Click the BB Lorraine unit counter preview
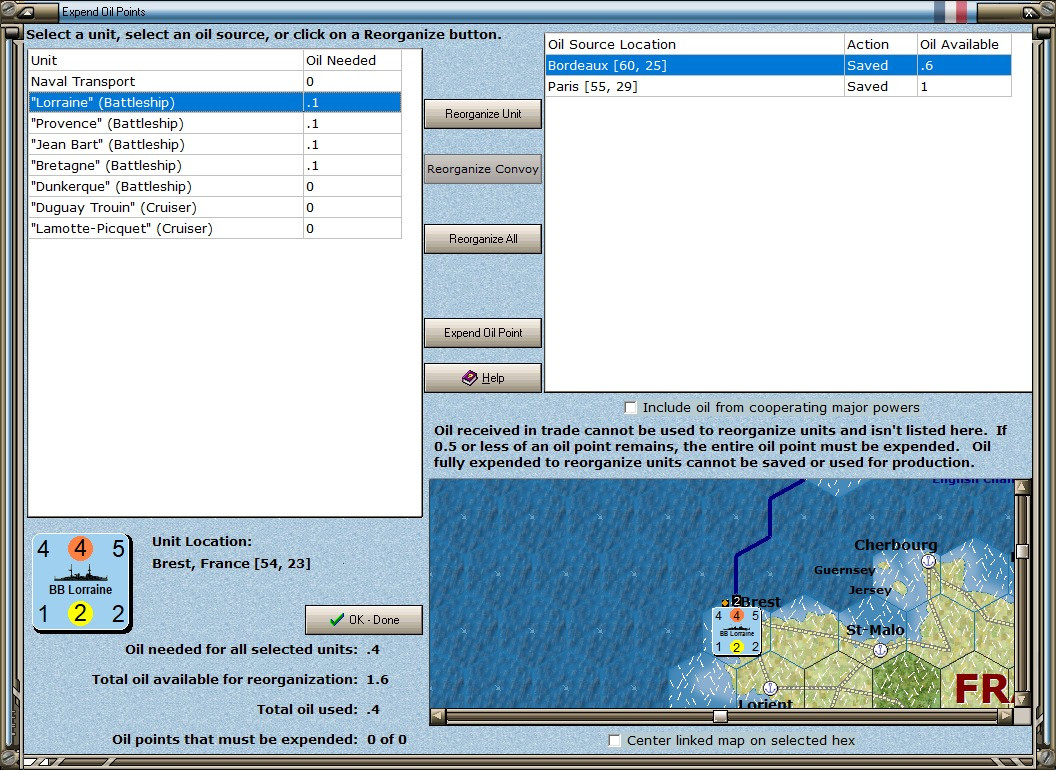This screenshot has height=770, width=1056. coord(81,583)
